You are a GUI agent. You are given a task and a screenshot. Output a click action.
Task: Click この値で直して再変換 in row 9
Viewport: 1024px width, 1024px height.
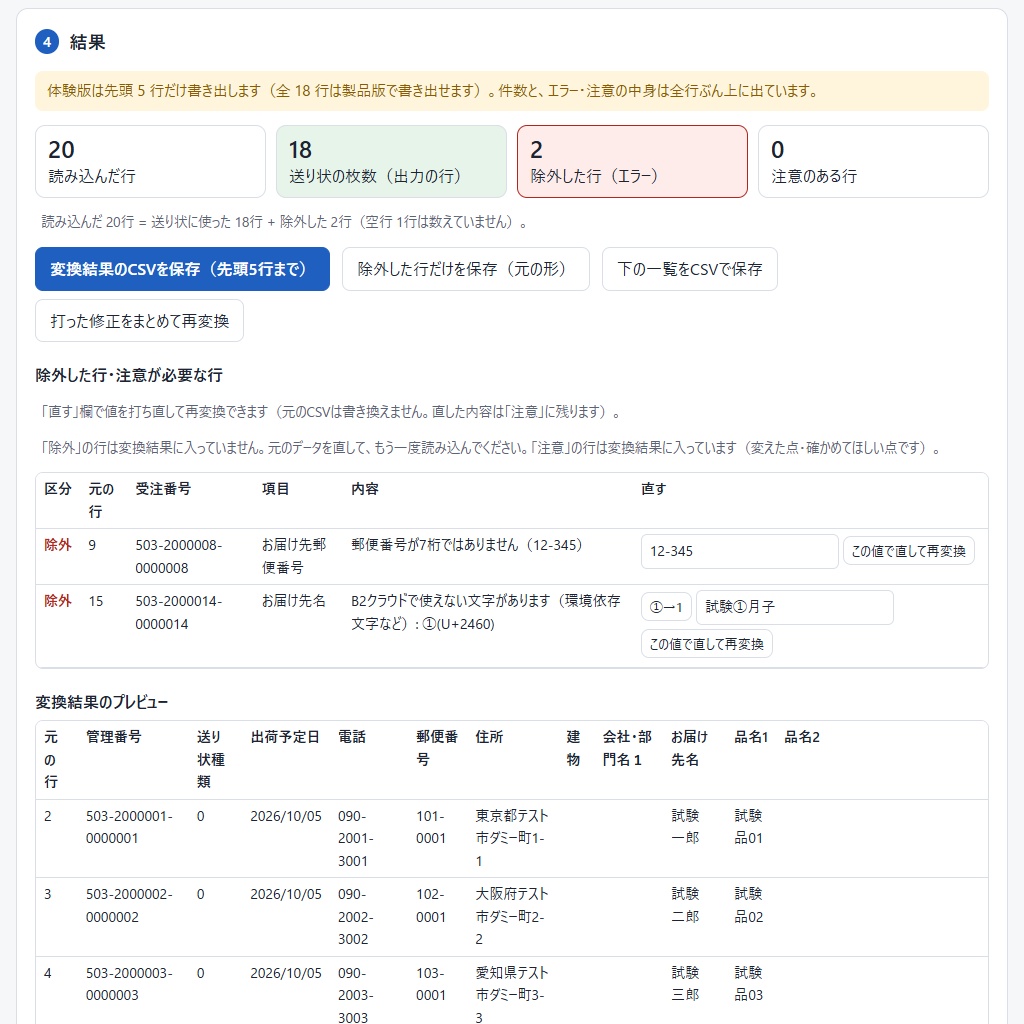pyautogui.click(x=908, y=551)
